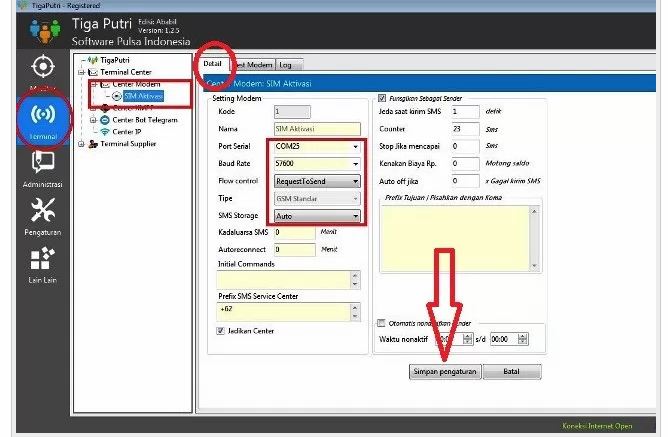This screenshot has width=668, height=437.
Task: Click the Kode field
Action: [292, 112]
